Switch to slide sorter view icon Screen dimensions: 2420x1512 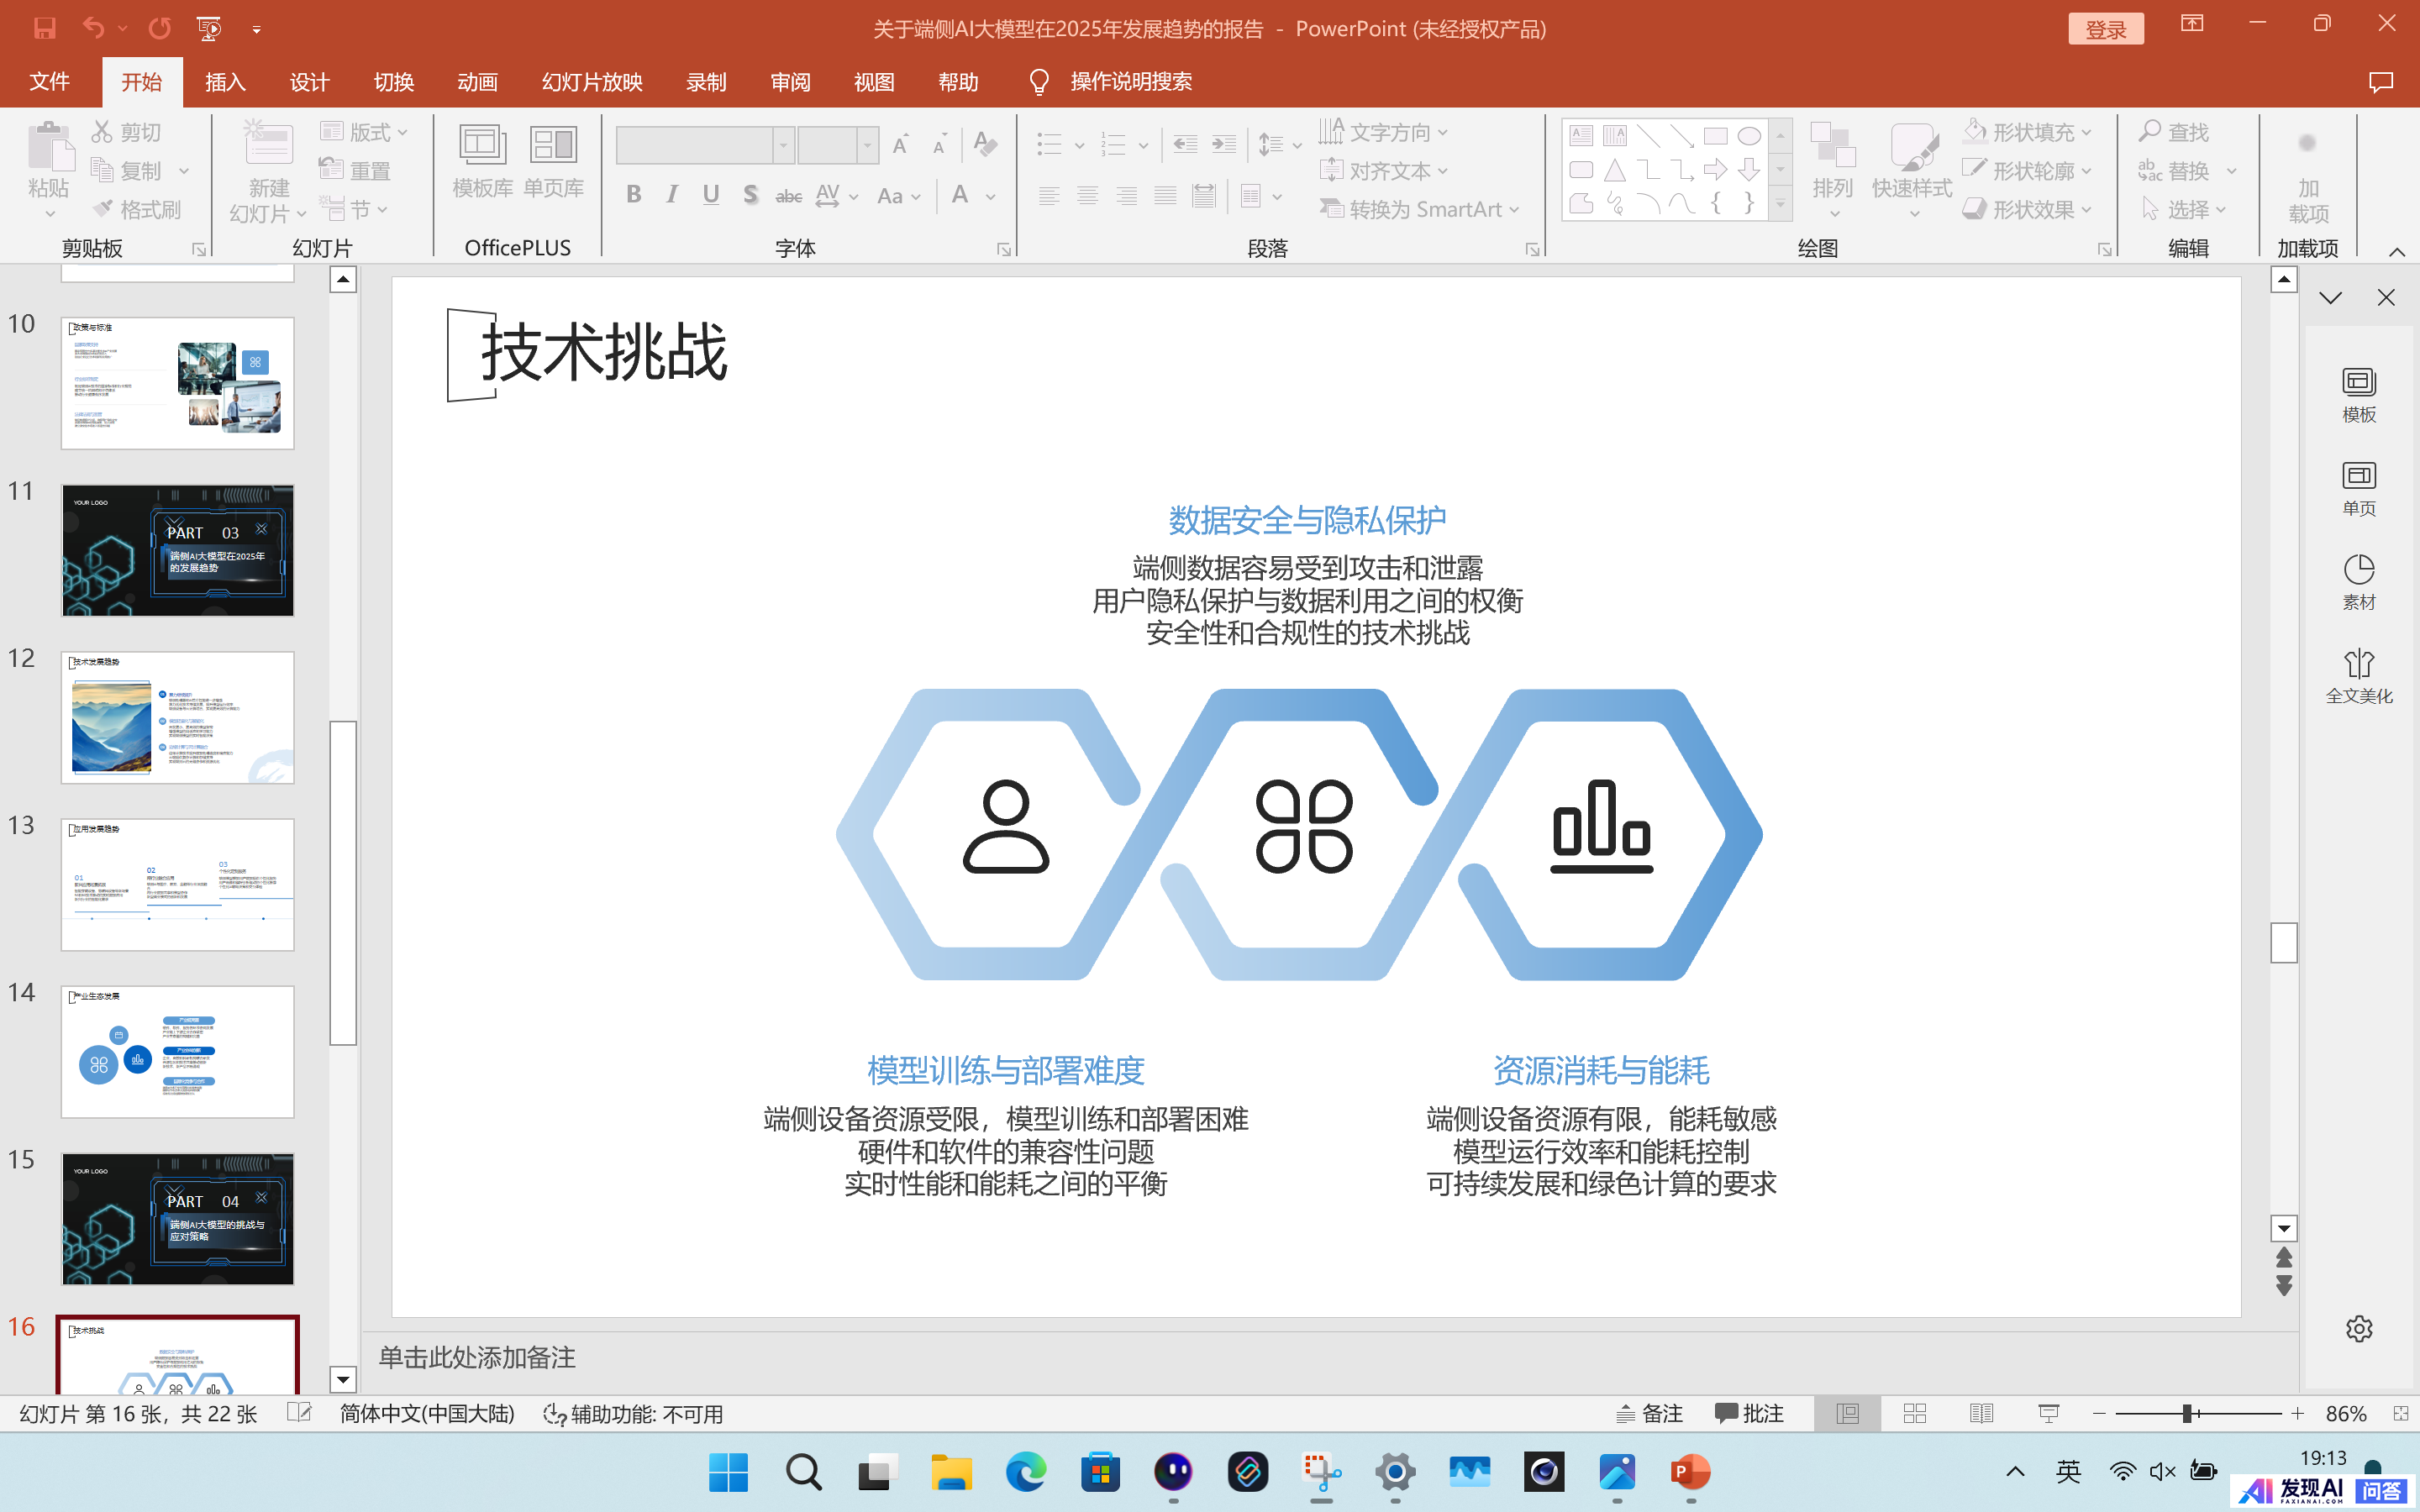click(x=1914, y=1413)
